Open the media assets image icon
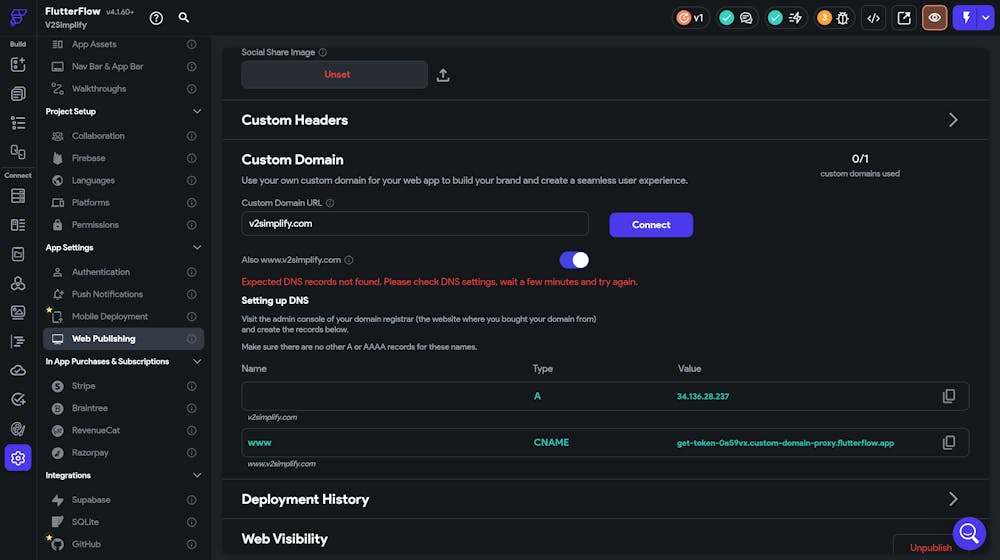 (x=18, y=312)
